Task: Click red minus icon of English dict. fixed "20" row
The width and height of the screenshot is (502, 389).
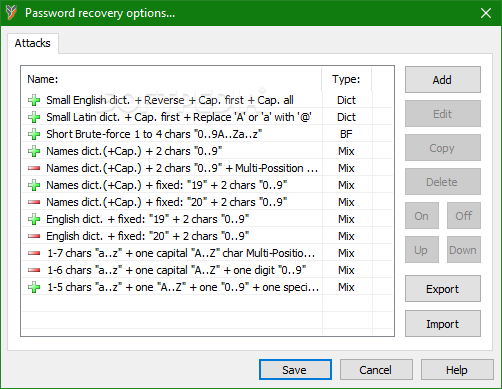Action: [x=34, y=236]
